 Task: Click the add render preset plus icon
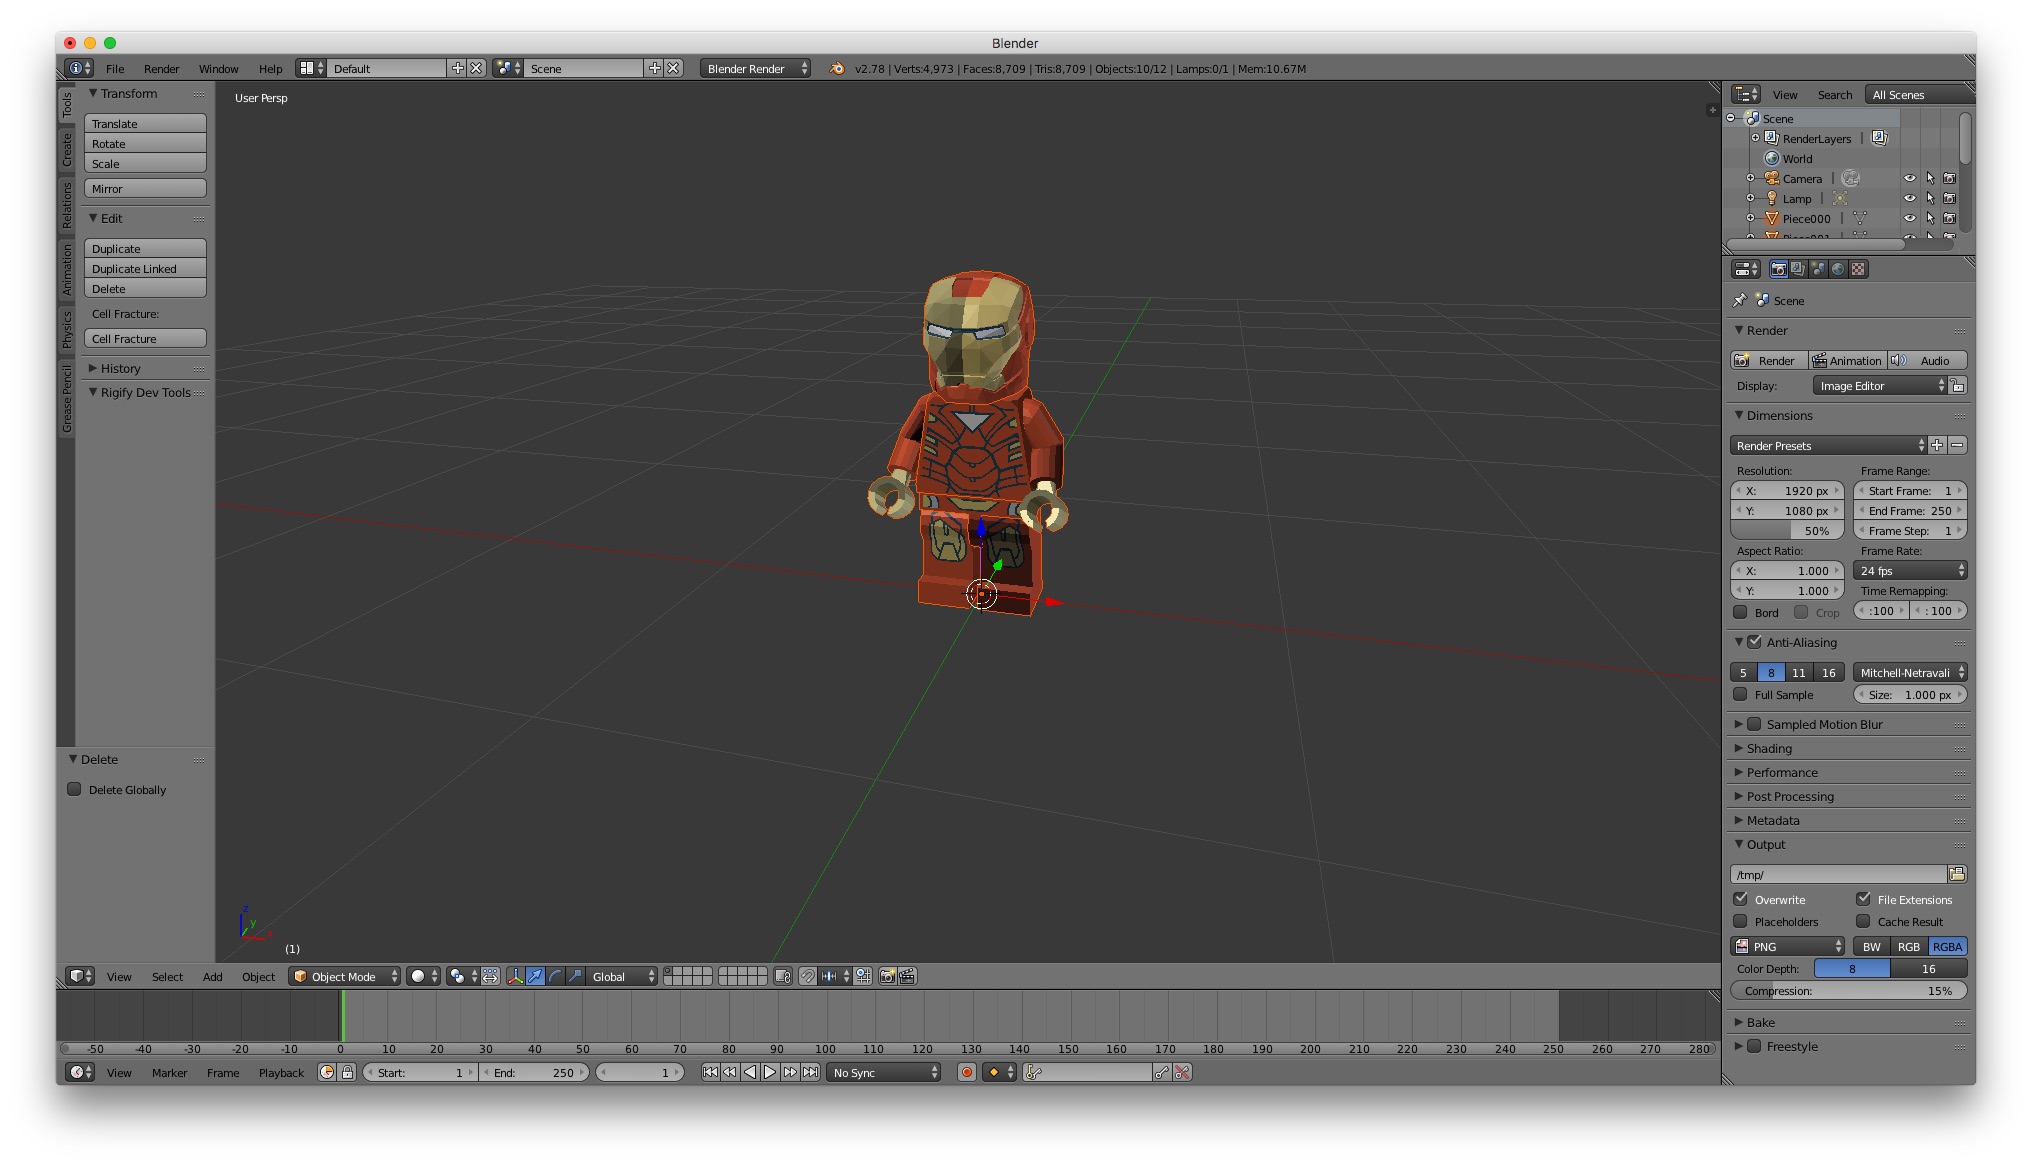click(1937, 446)
